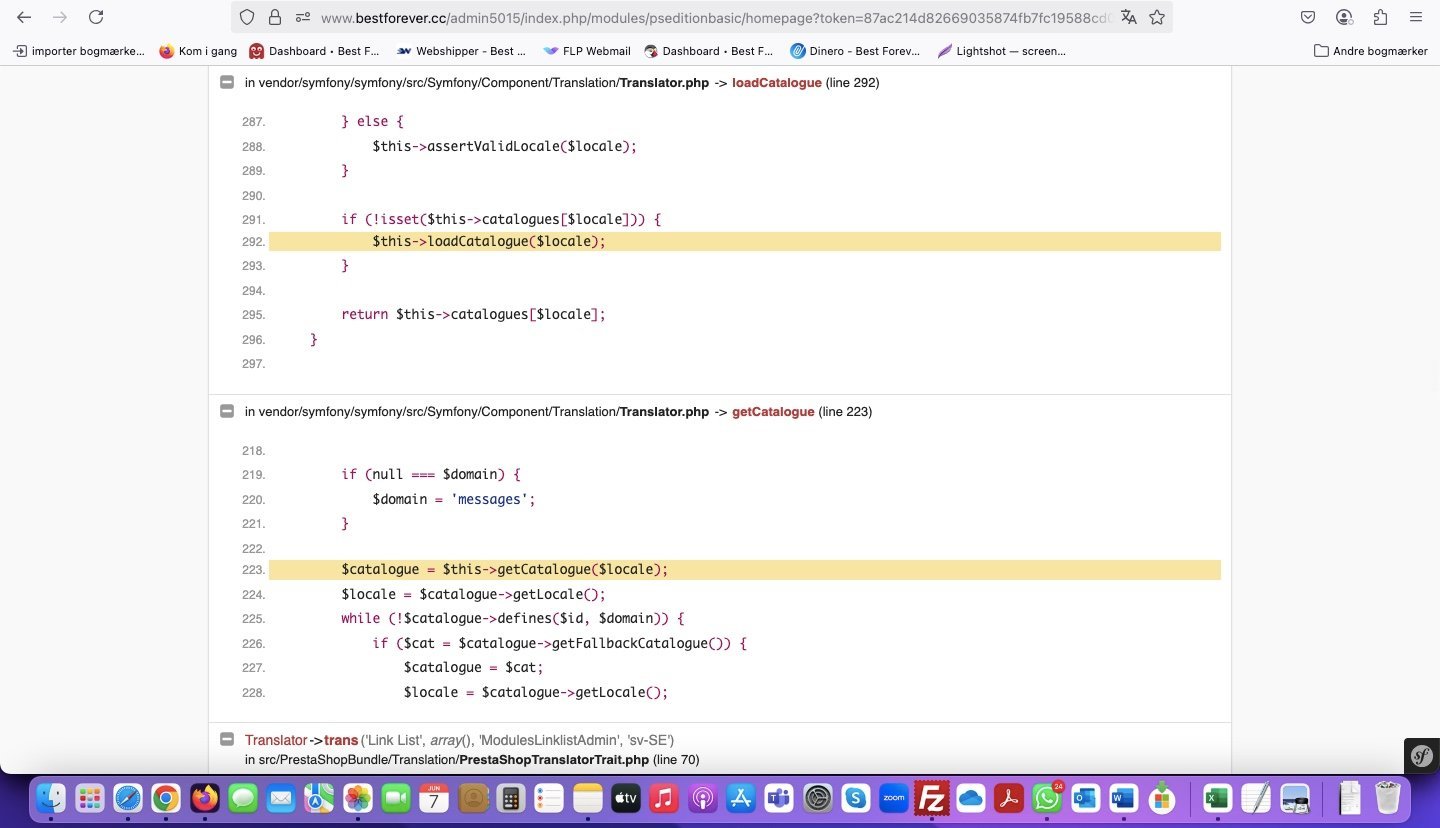Click PrestaShopTranslatorTrait.php file name
Image resolution: width=1440 pixels, height=828 pixels.
(554, 760)
